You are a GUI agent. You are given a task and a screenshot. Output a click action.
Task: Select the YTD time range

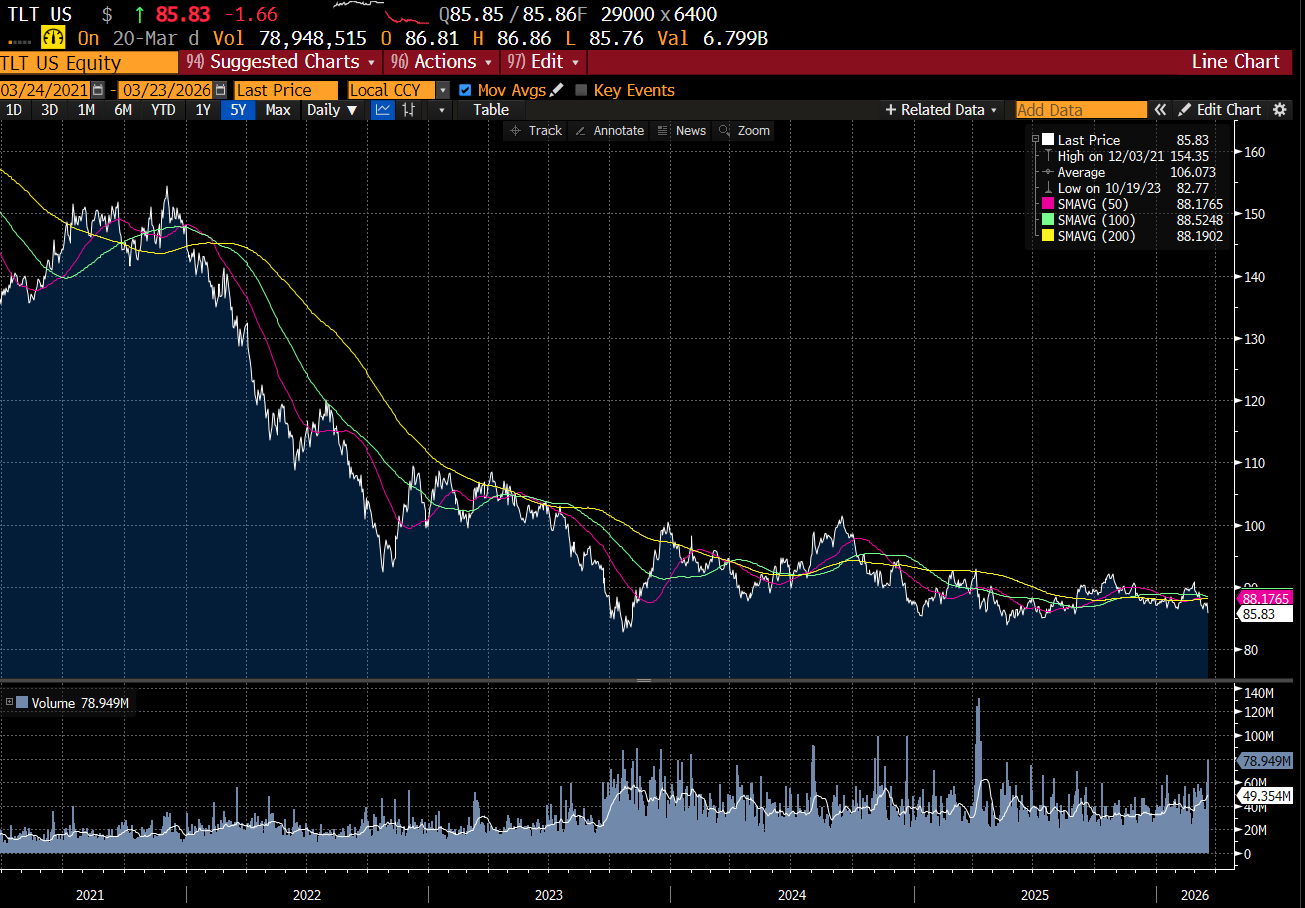point(163,110)
